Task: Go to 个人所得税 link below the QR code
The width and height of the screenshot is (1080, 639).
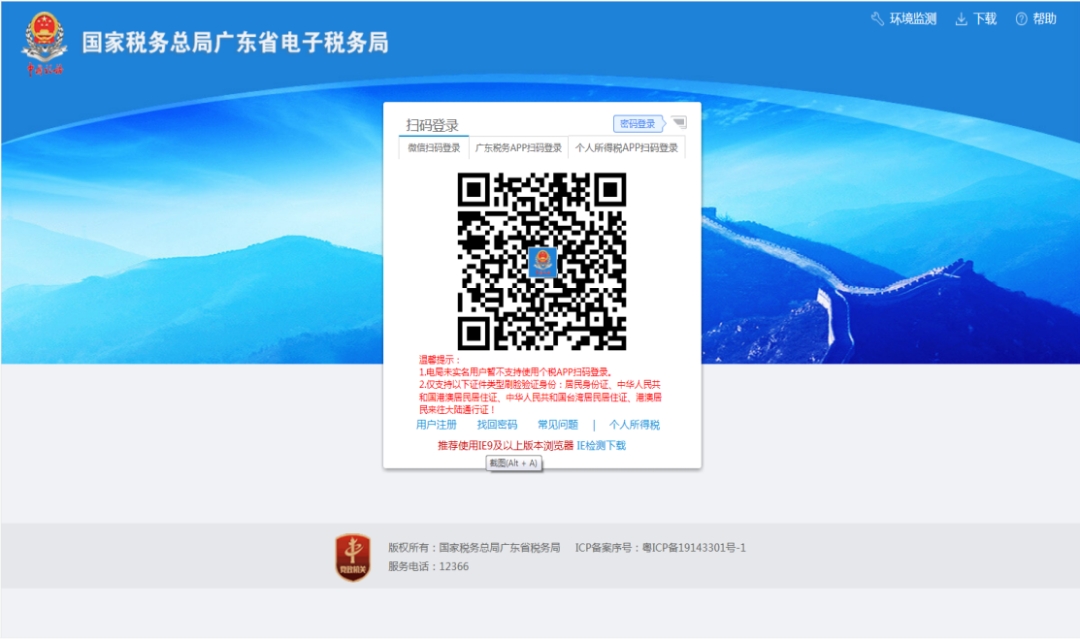Action: [x=635, y=425]
